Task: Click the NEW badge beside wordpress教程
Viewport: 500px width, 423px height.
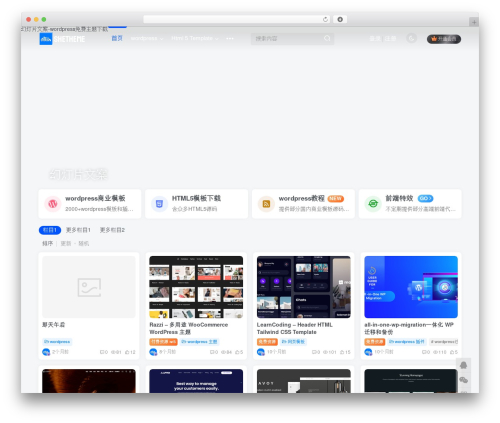Action: [x=335, y=199]
